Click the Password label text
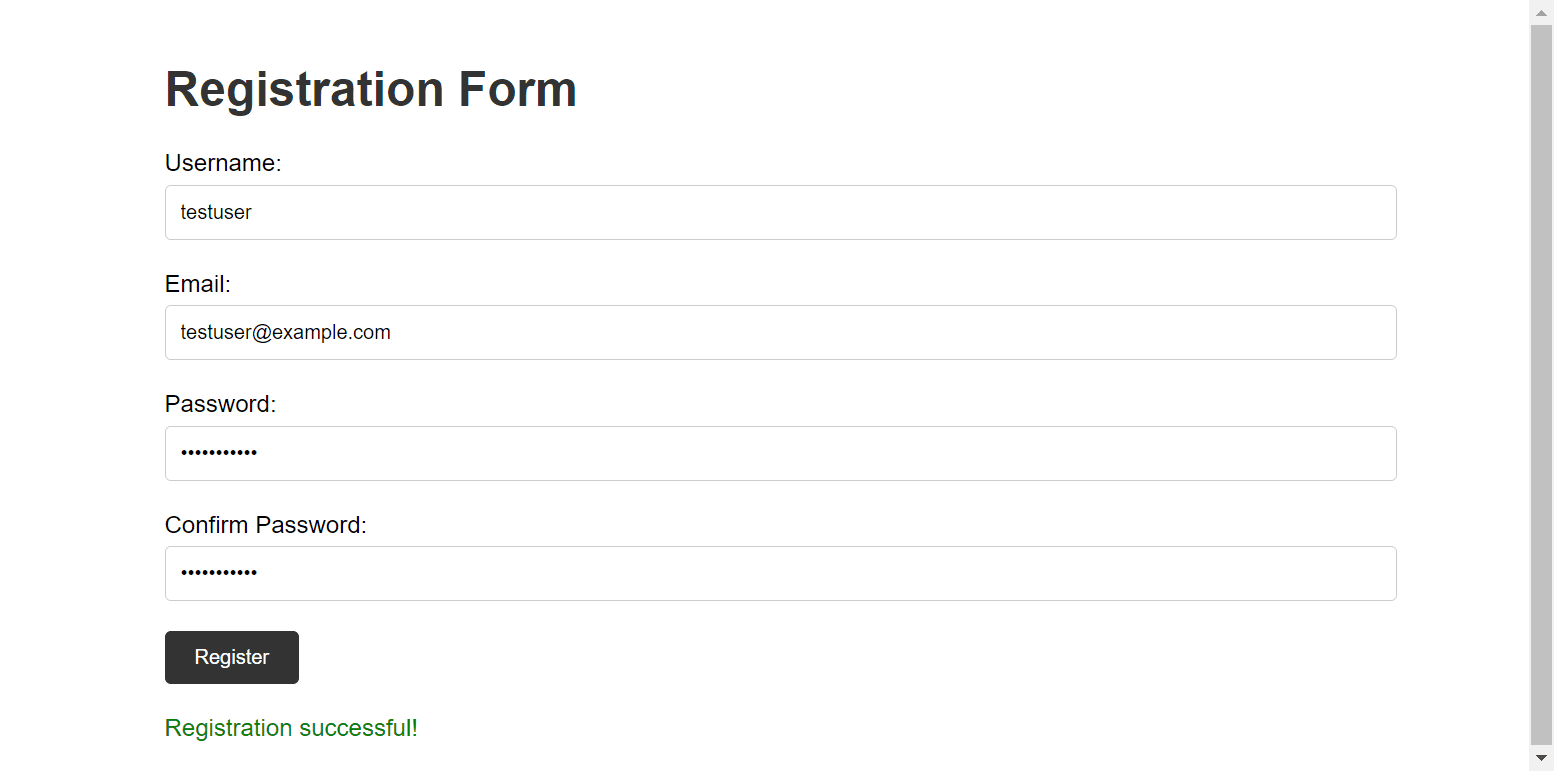The image size is (1554, 771). [x=220, y=404]
